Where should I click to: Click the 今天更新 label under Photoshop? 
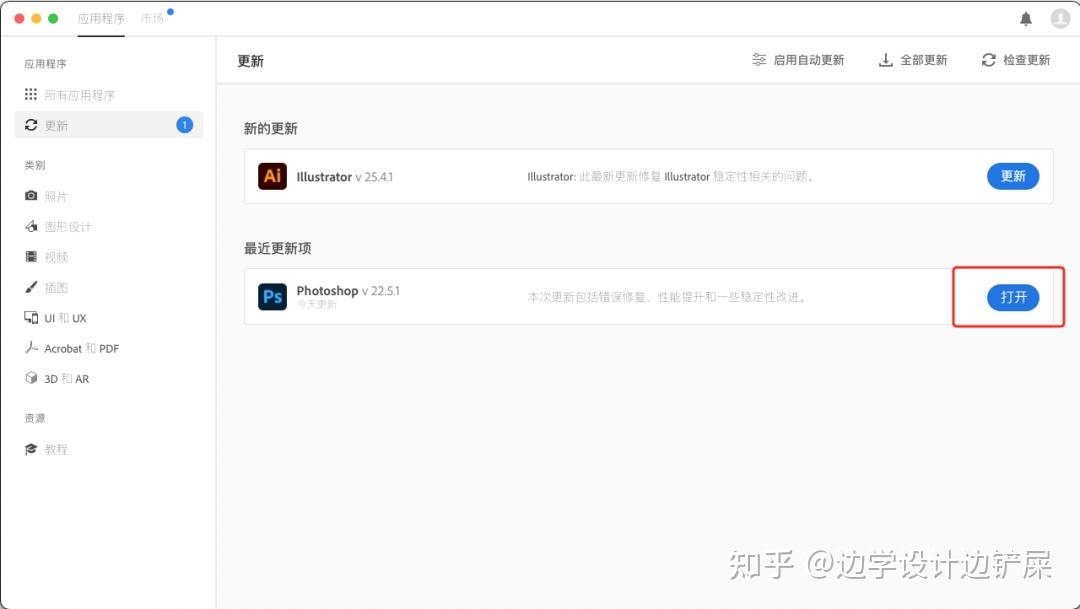[x=316, y=304]
